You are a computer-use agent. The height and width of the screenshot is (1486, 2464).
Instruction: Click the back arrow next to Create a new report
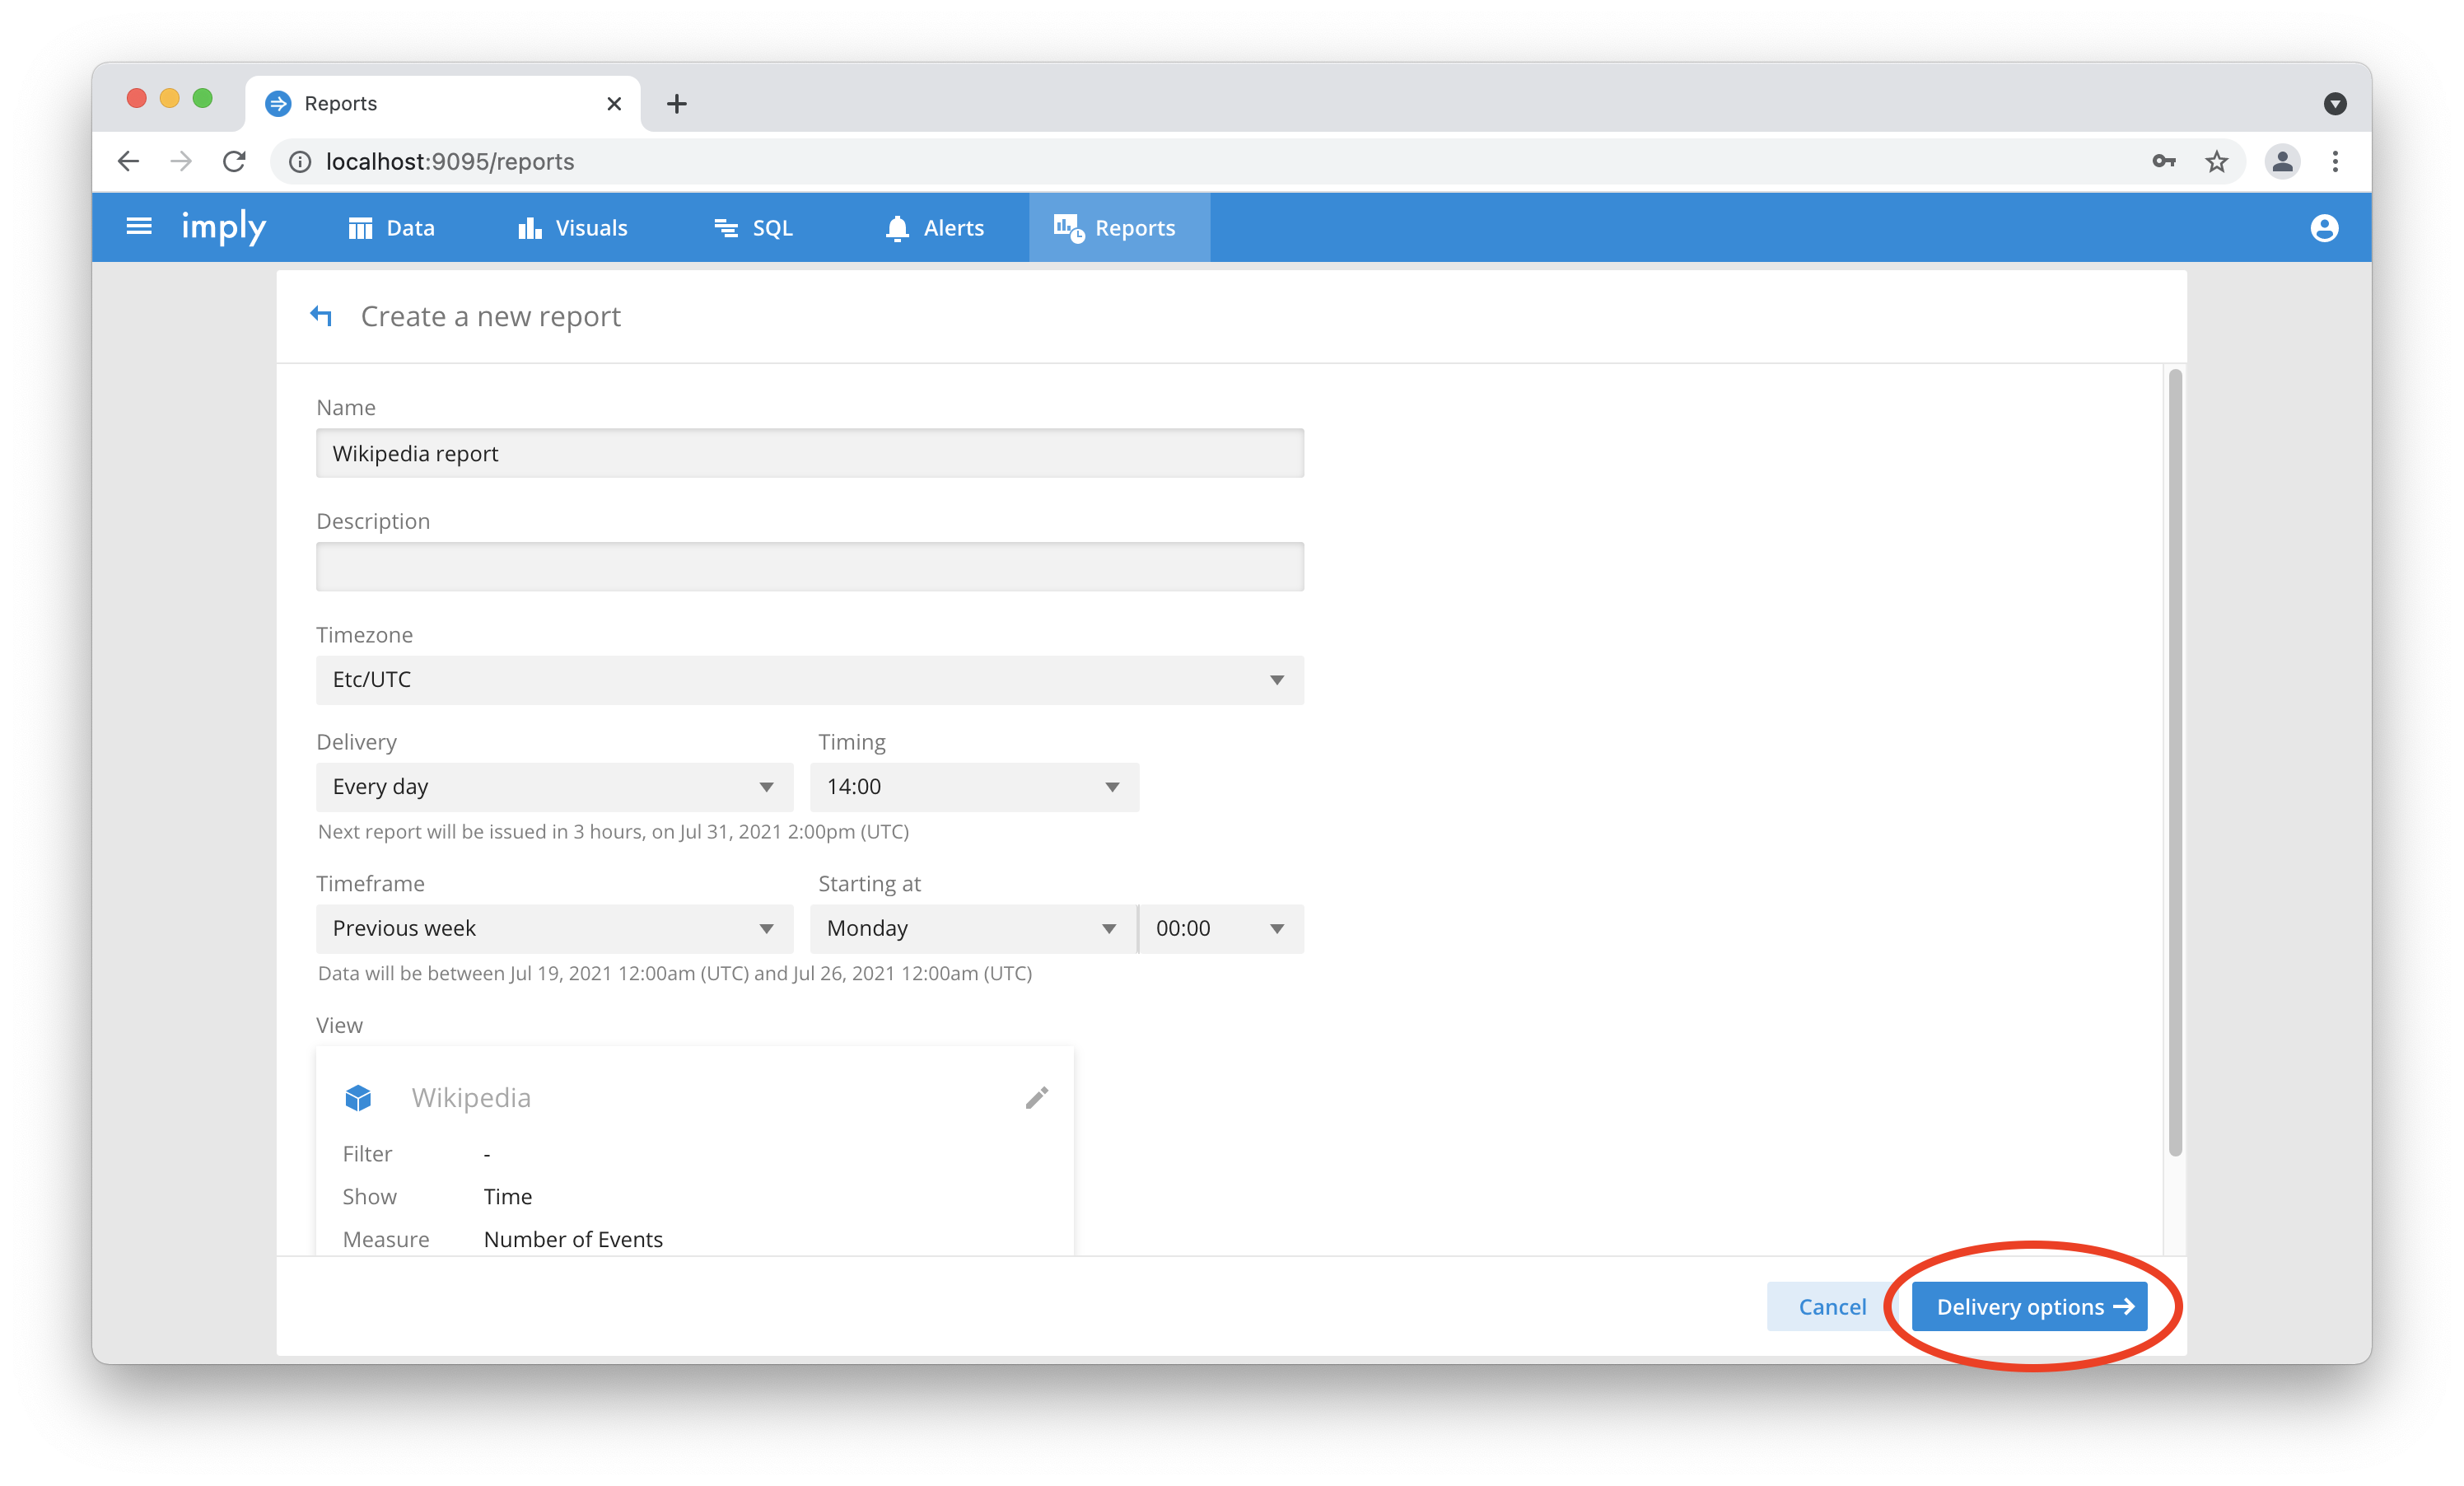point(320,315)
